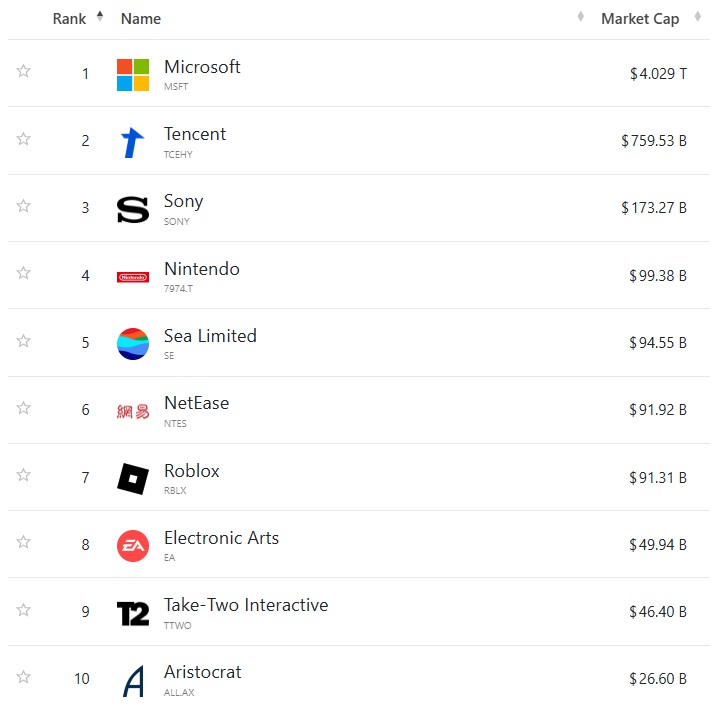
Task: Open the Tencent company link
Action: [195, 134]
